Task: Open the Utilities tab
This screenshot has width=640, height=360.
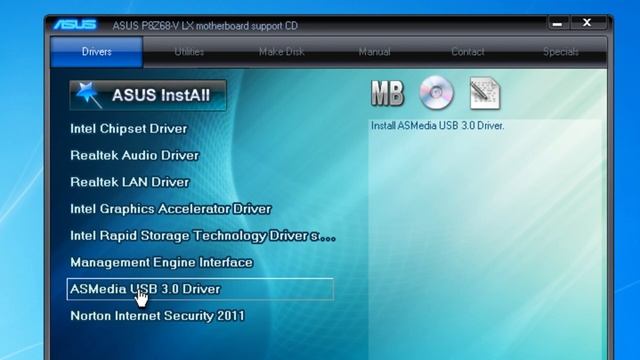Action: click(189, 52)
